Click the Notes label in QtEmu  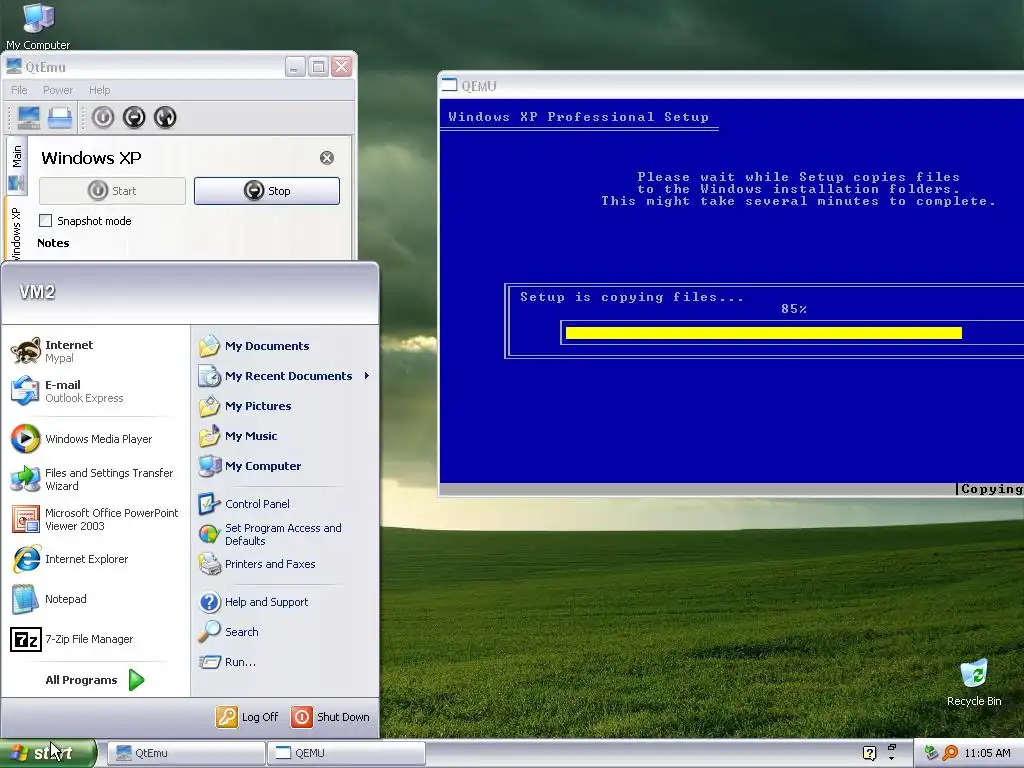53,243
